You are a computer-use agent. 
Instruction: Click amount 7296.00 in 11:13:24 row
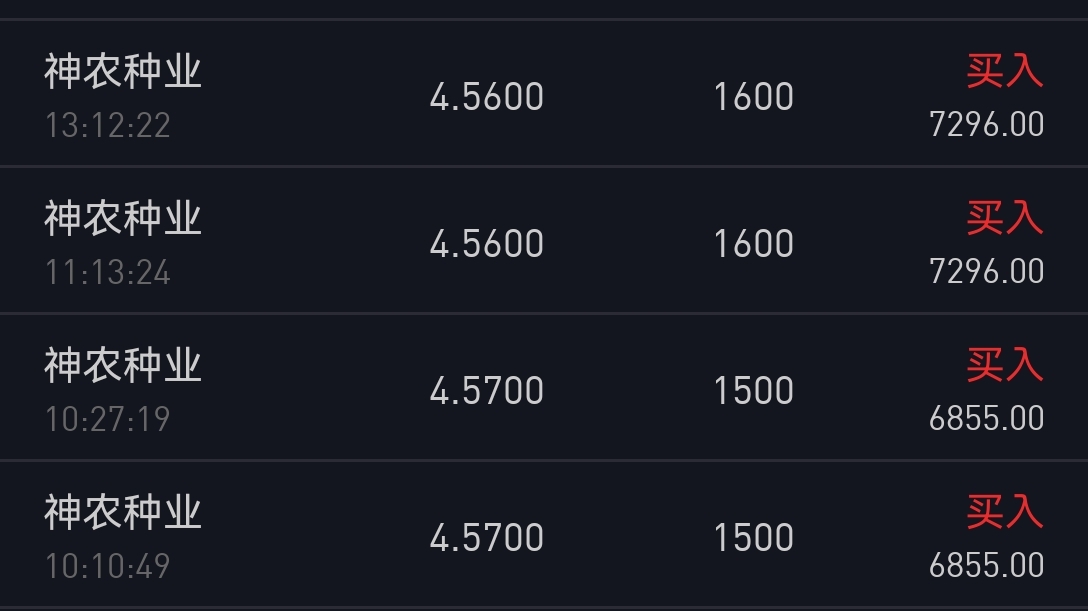pos(987,271)
